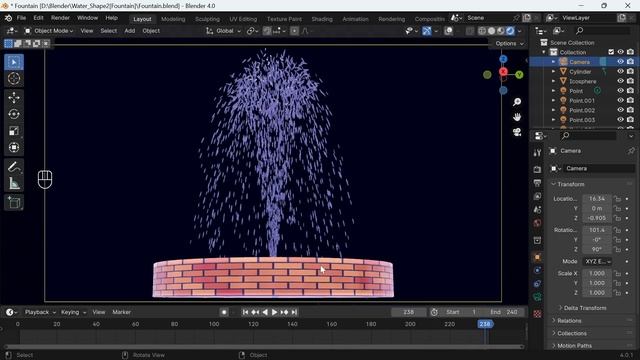Switch to the Modeling workspace tab
This screenshot has height=360, width=640.
click(173, 19)
